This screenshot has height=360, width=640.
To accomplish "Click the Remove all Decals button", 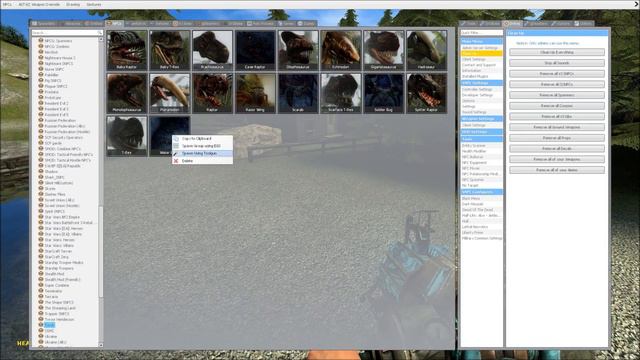I will point(557,149).
